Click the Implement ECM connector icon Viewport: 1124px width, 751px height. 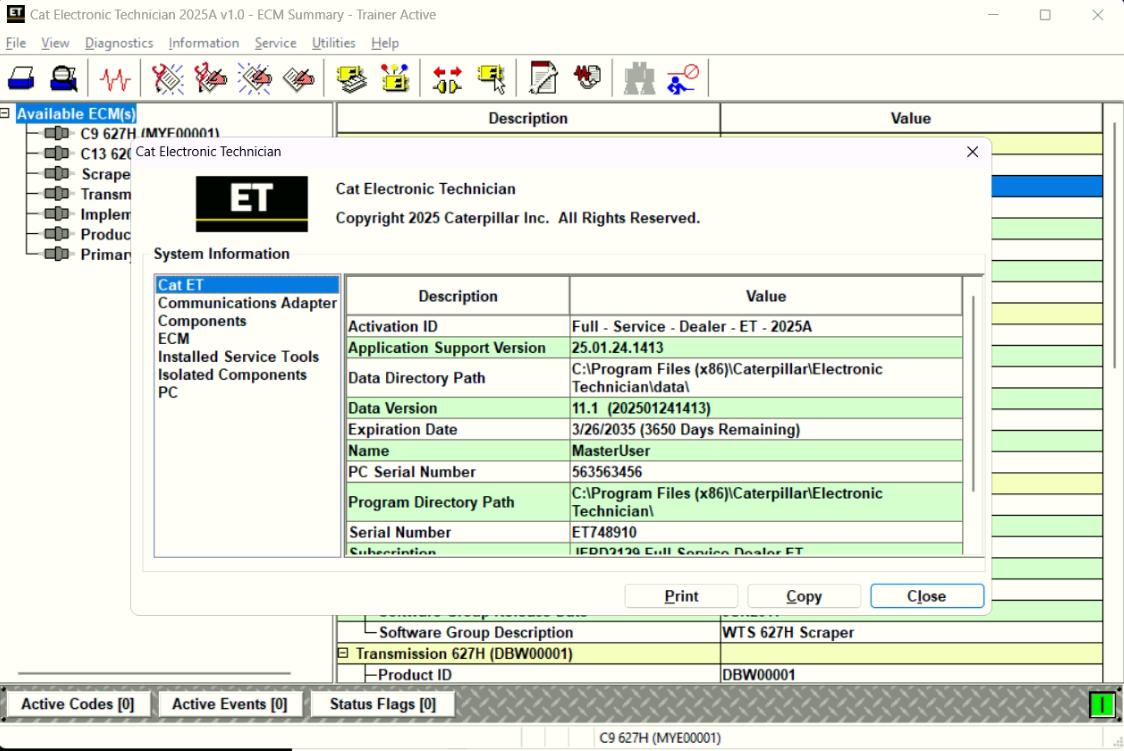[x=57, y=214]
